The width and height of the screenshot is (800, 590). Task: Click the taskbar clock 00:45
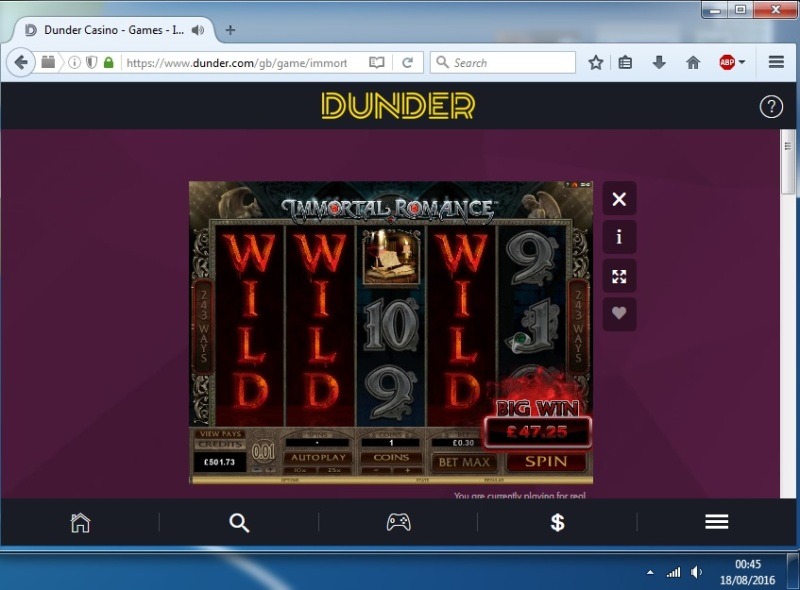point(748,564)
